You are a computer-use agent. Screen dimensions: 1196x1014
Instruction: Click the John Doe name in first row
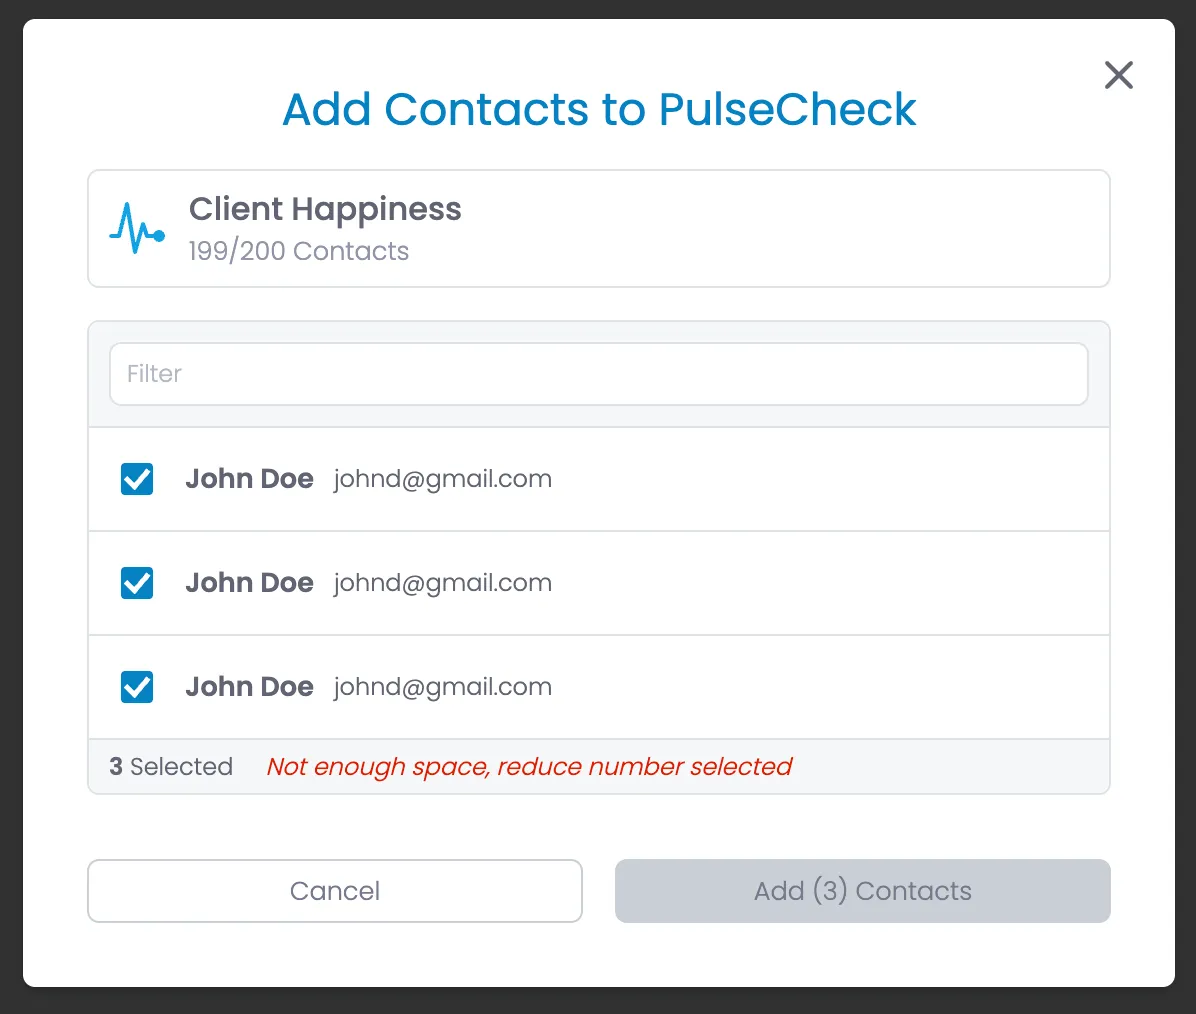249,479
